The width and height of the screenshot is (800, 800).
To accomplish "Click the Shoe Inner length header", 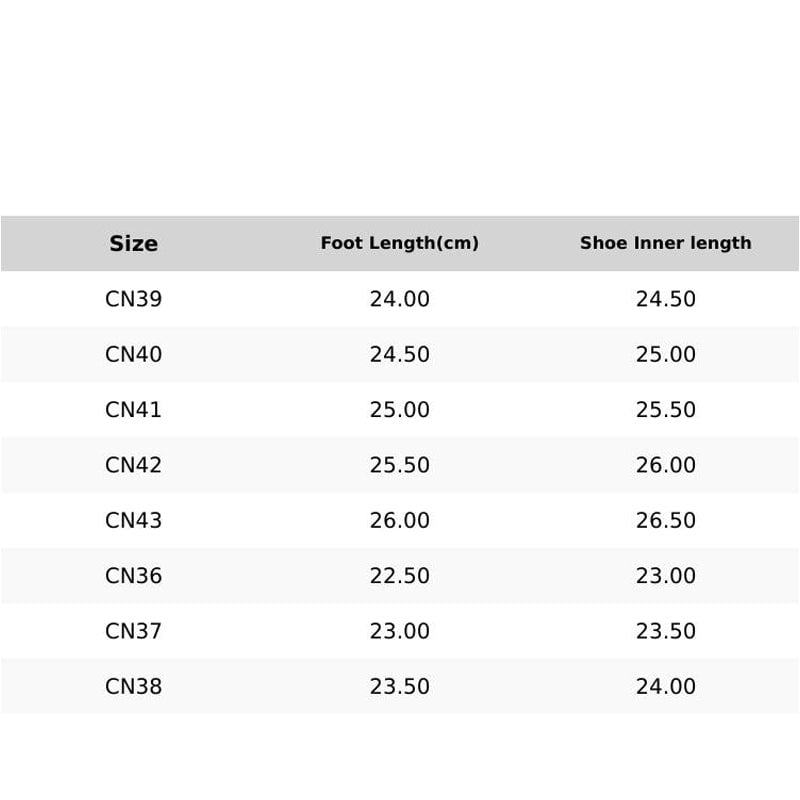I will tap(665, 243).
